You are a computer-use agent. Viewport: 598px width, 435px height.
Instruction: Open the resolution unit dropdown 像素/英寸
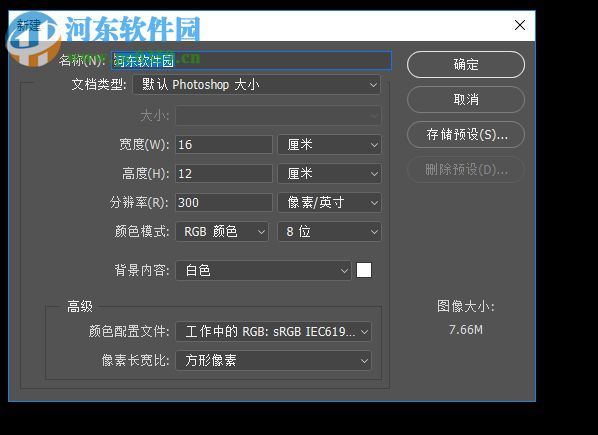pyautogui.click(x=330, y=202)
